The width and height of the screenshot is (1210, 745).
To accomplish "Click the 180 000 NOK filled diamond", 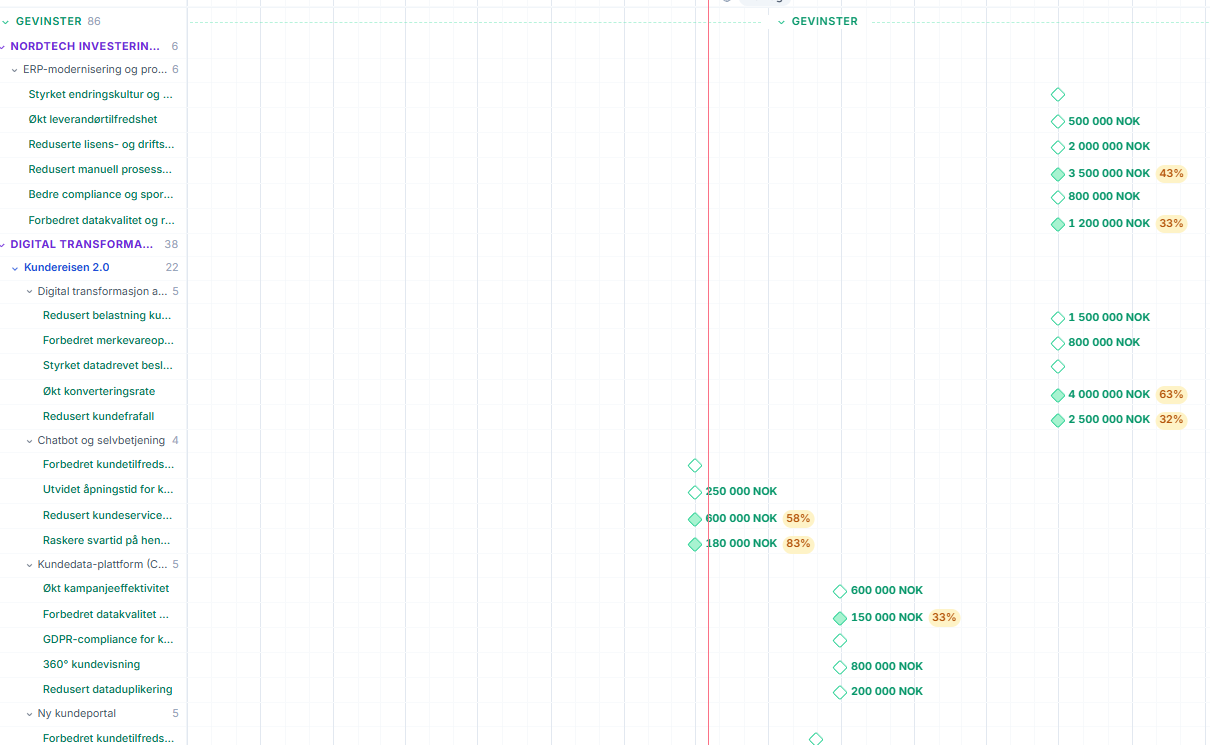I will click(x=695, y=544).
